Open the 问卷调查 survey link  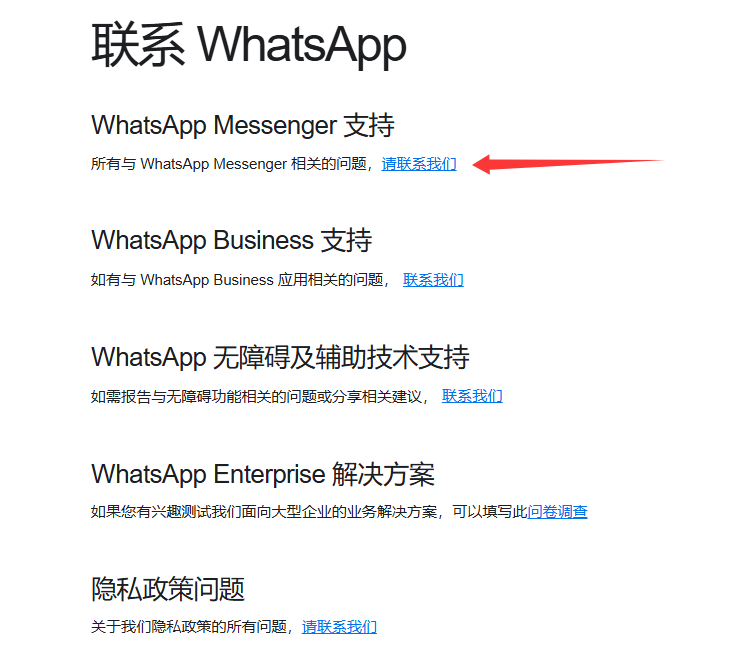click(558, 511)
